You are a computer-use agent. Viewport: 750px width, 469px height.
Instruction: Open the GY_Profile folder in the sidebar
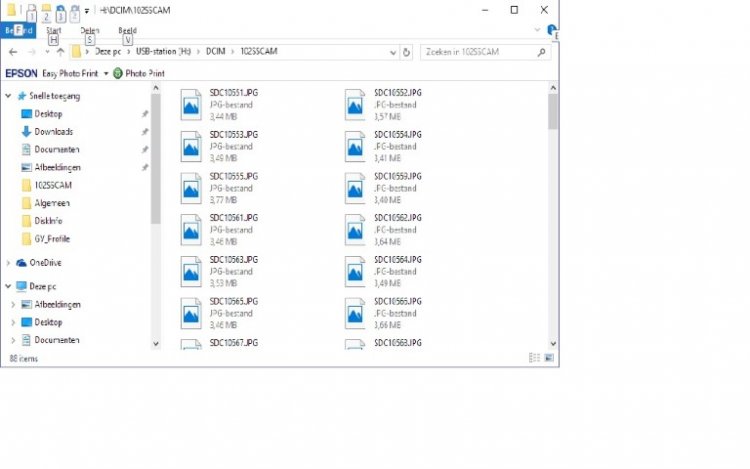(52, 239)
